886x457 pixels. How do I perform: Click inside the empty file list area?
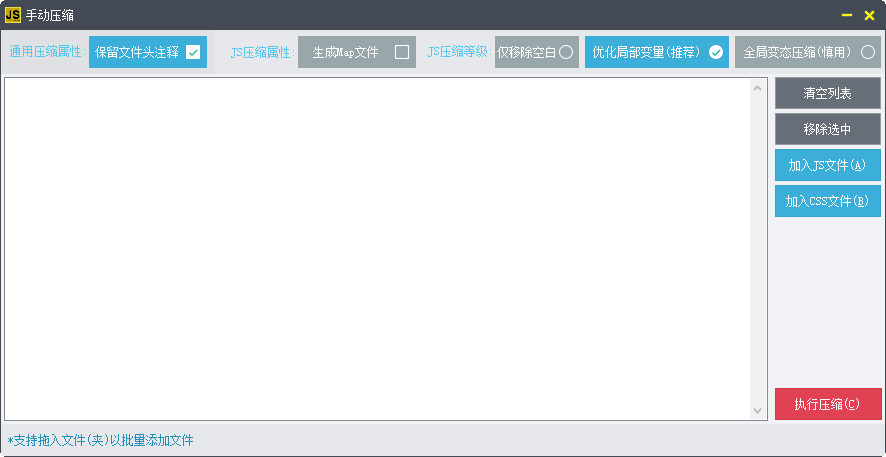pos(377,249)
